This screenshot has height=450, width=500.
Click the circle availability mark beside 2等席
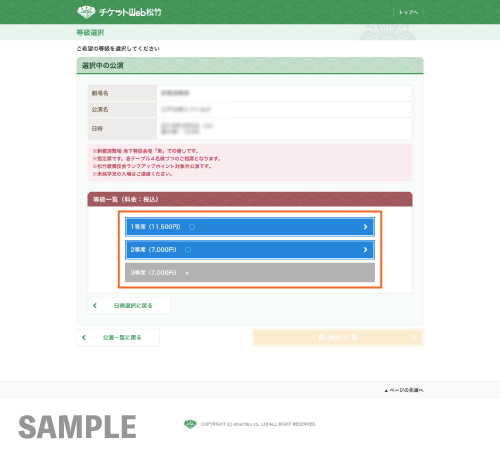point(188,250)
